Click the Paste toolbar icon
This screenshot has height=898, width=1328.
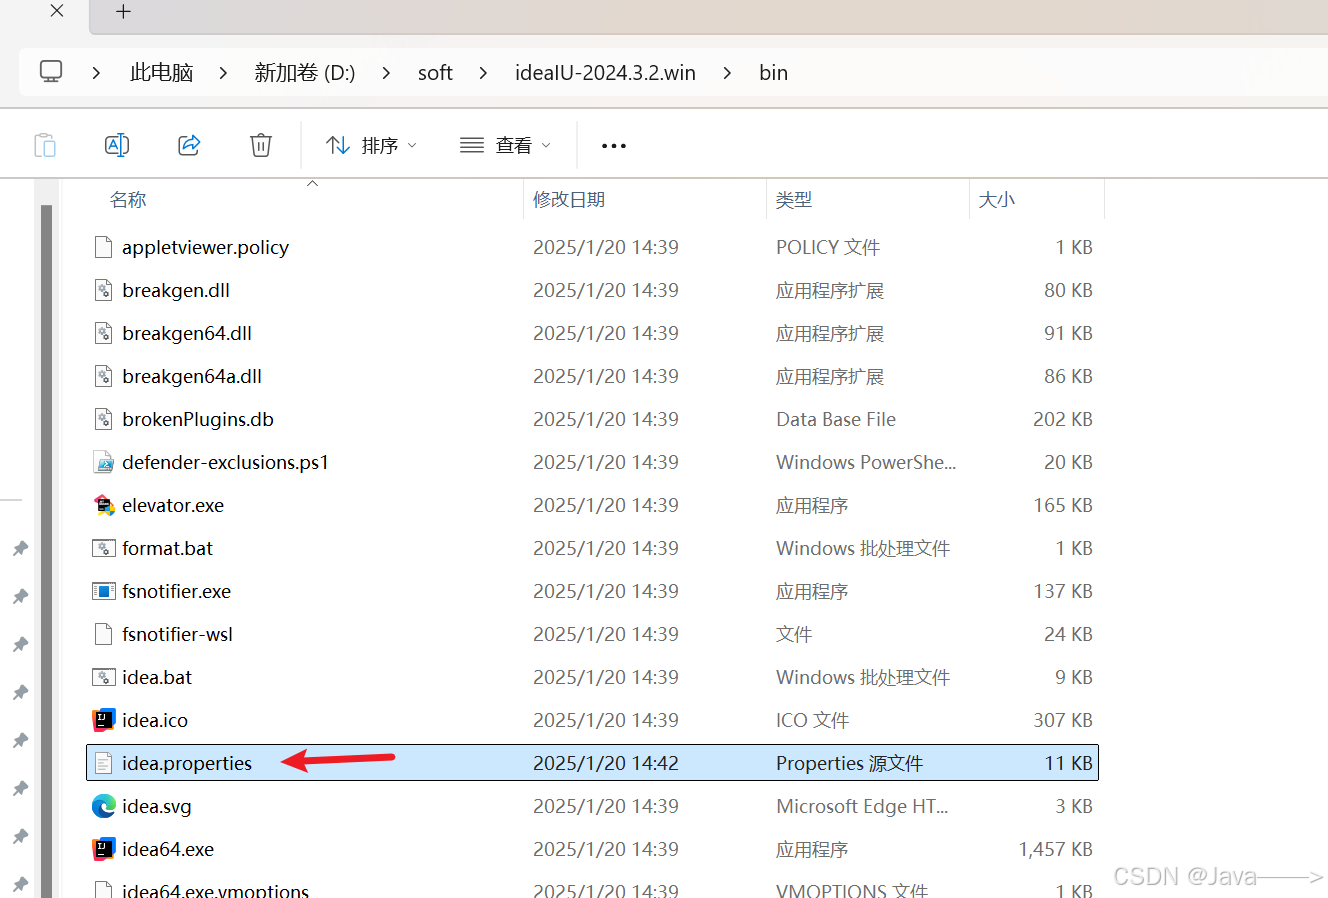[45, 145]
